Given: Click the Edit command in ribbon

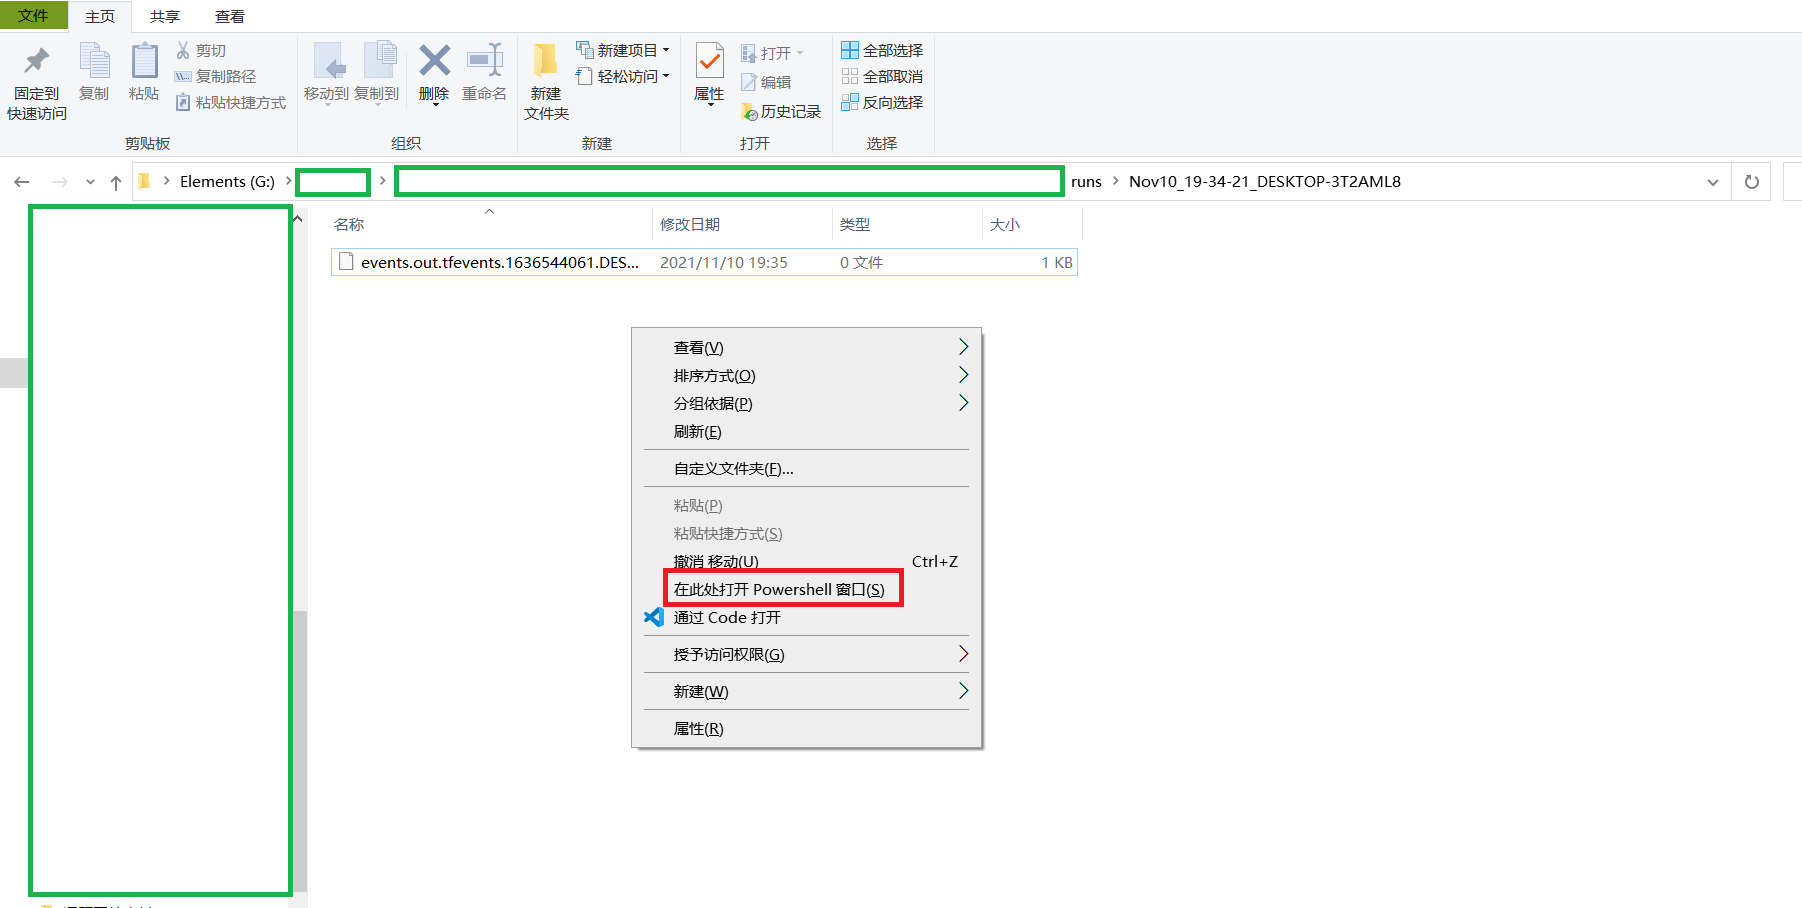Looking at the screenshot, I should pos(766,82).
